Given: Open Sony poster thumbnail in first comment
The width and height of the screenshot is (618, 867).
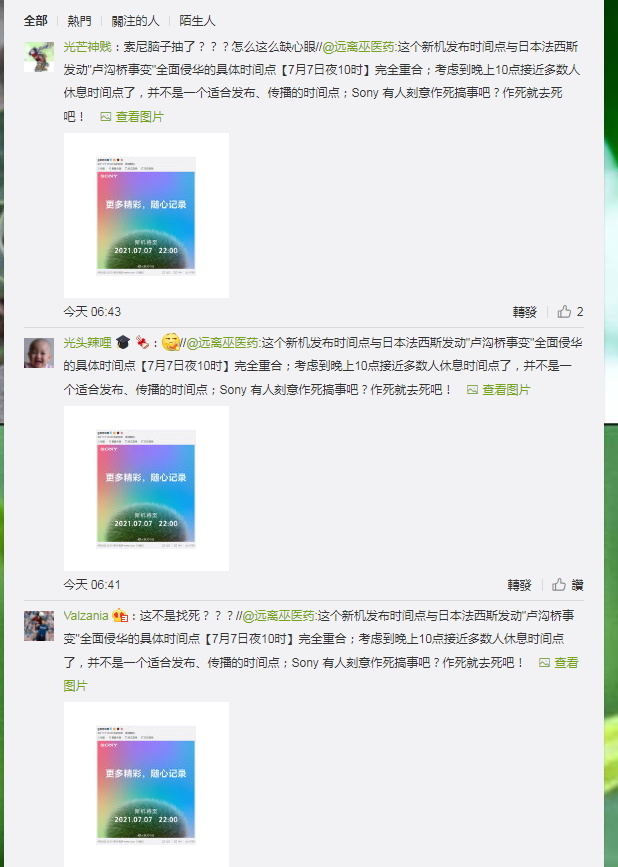Looking at the screenshot, I should pos(146,216).
